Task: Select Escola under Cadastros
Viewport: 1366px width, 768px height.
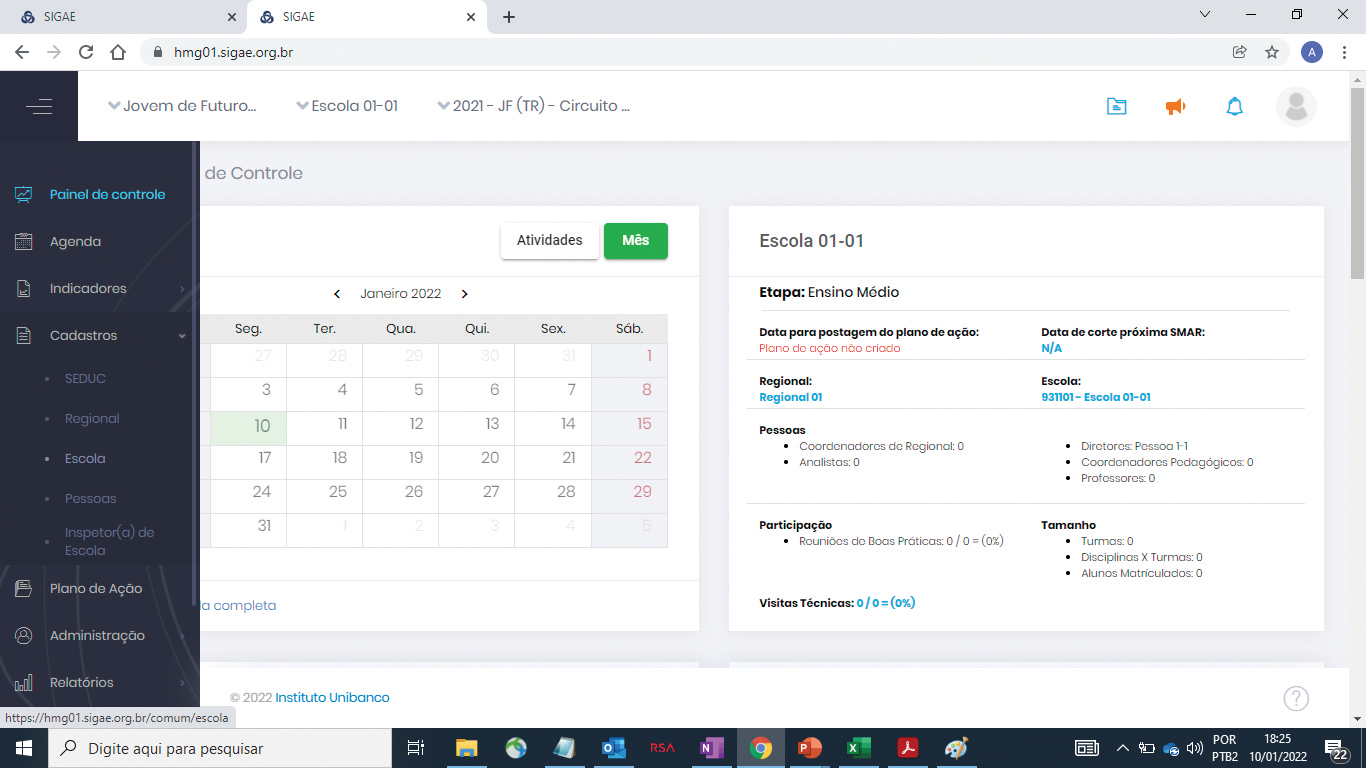Action: tap(85, 459)
